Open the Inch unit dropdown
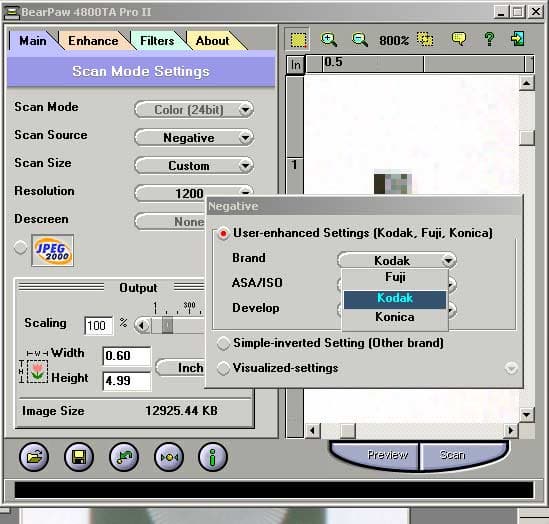Screen dimensions: 549x524 [x=180, y=368]
